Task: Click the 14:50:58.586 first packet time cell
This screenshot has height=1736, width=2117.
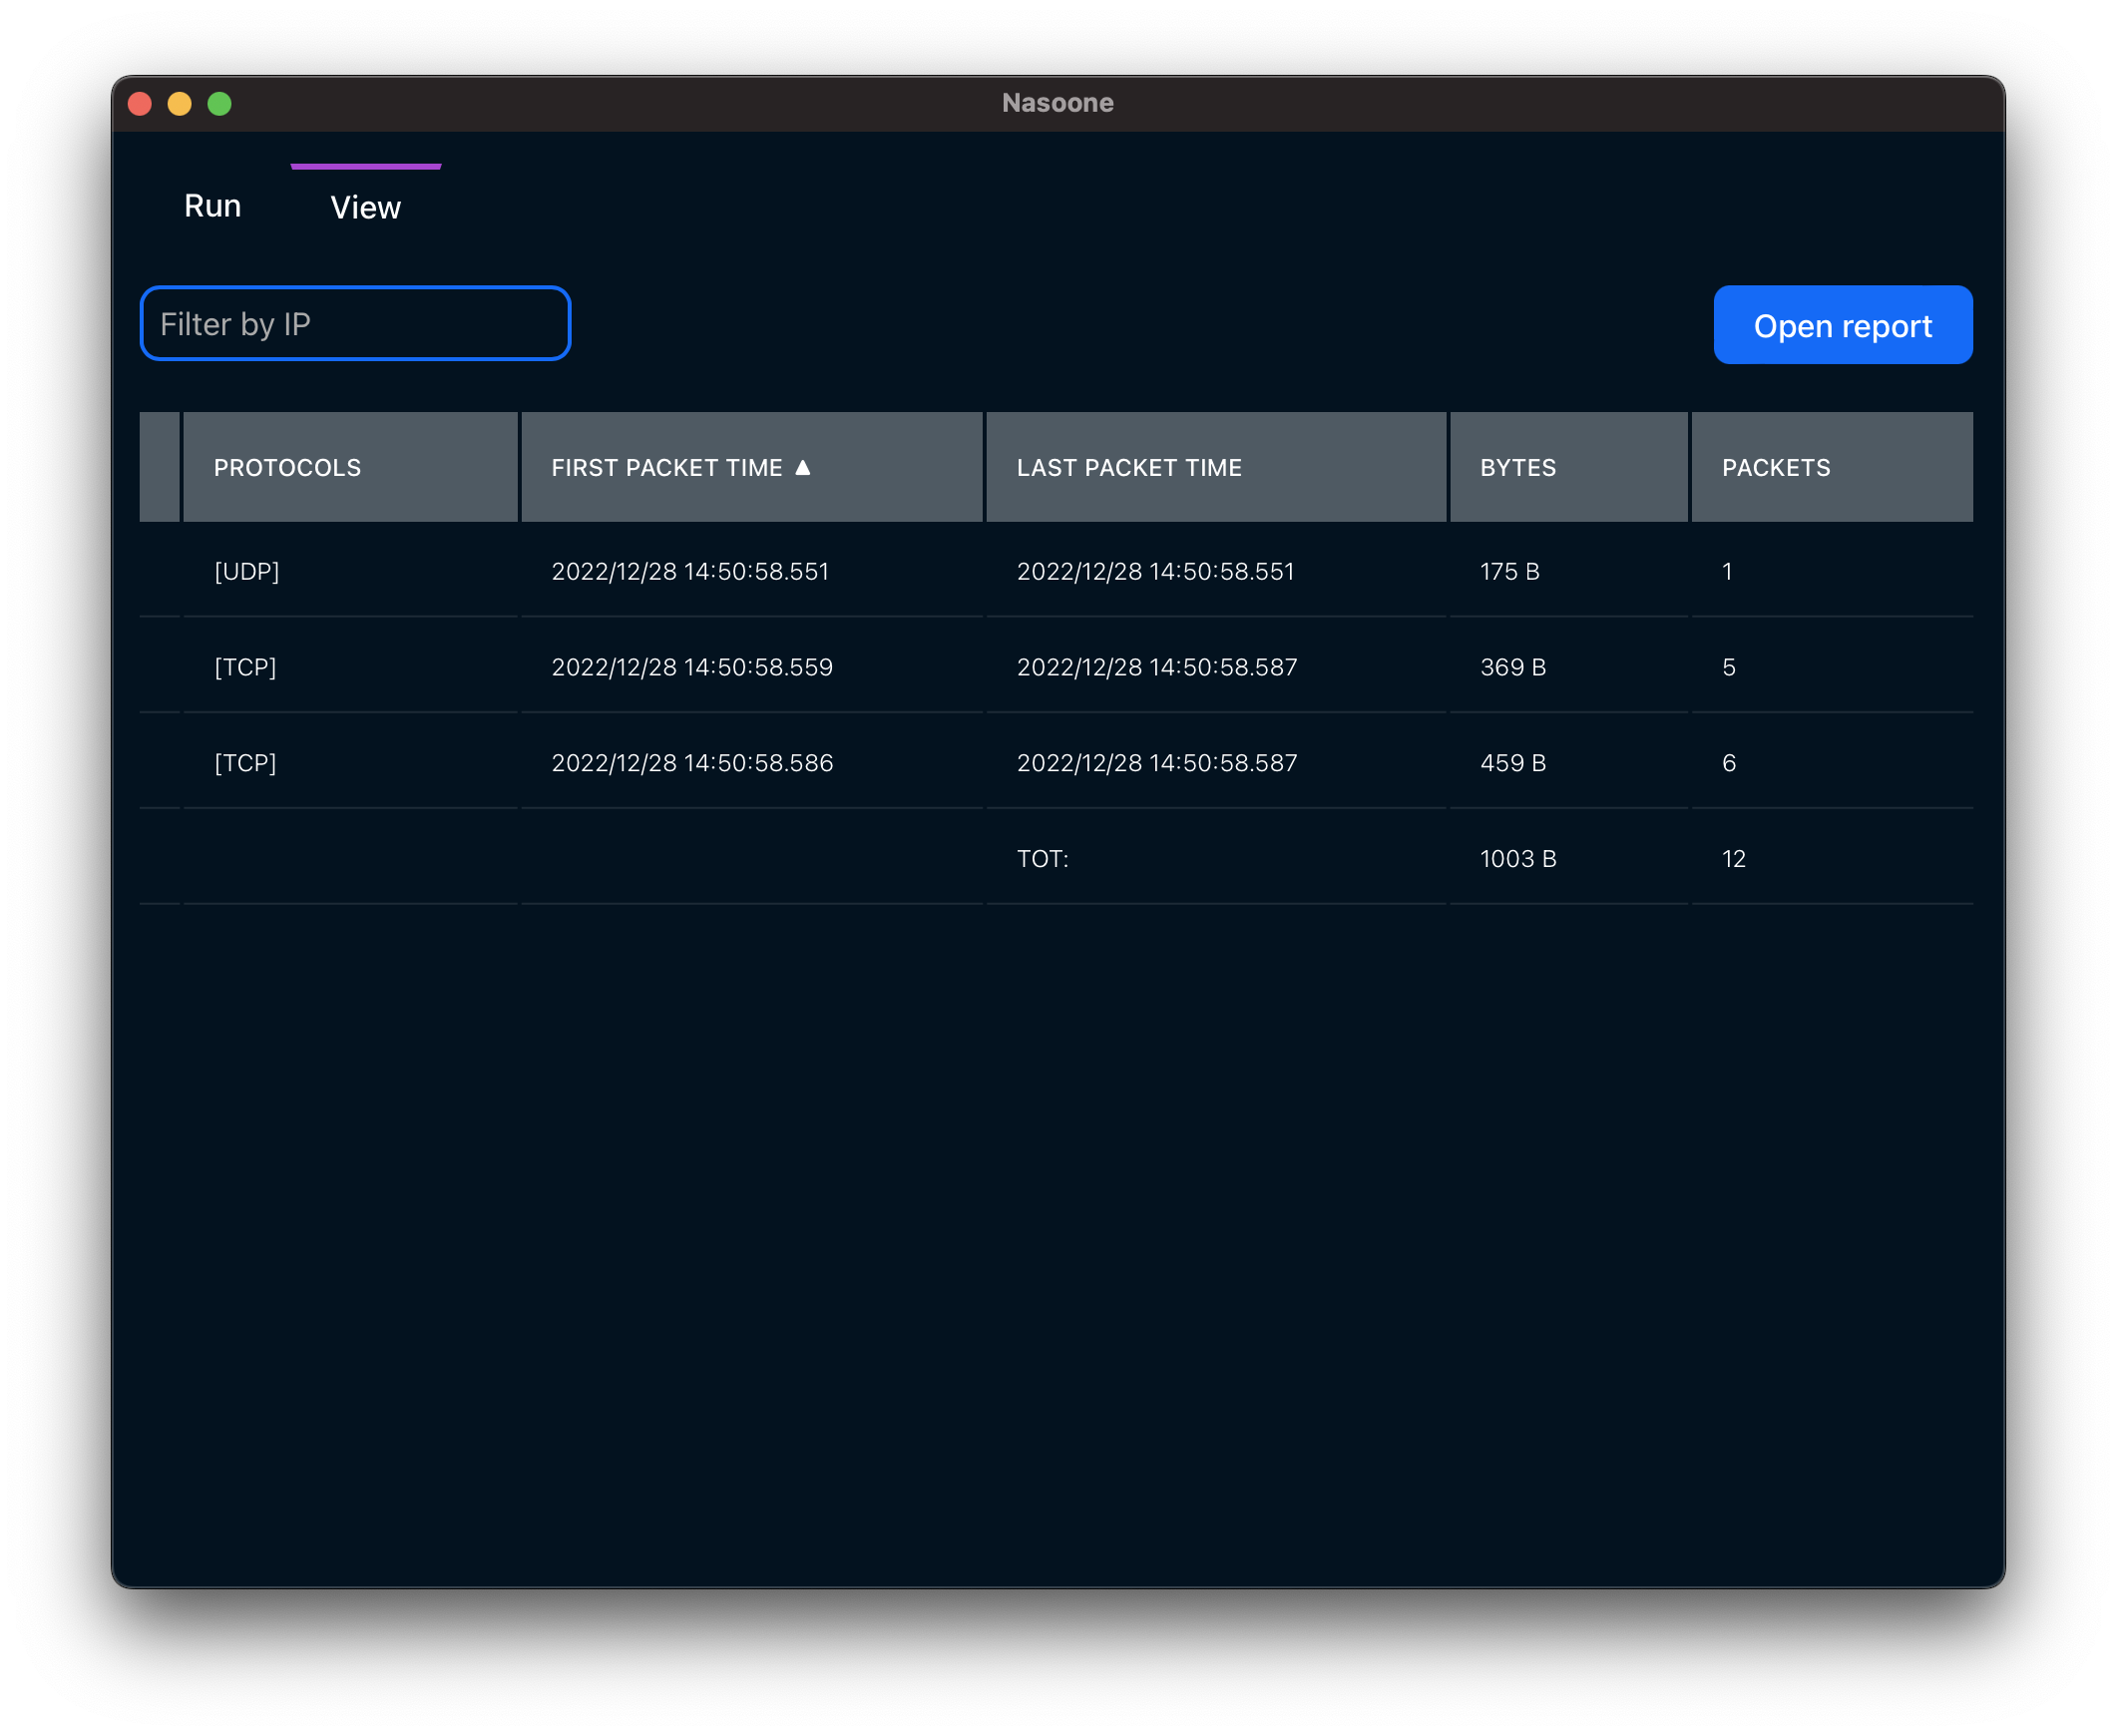Action: [692, 763]
